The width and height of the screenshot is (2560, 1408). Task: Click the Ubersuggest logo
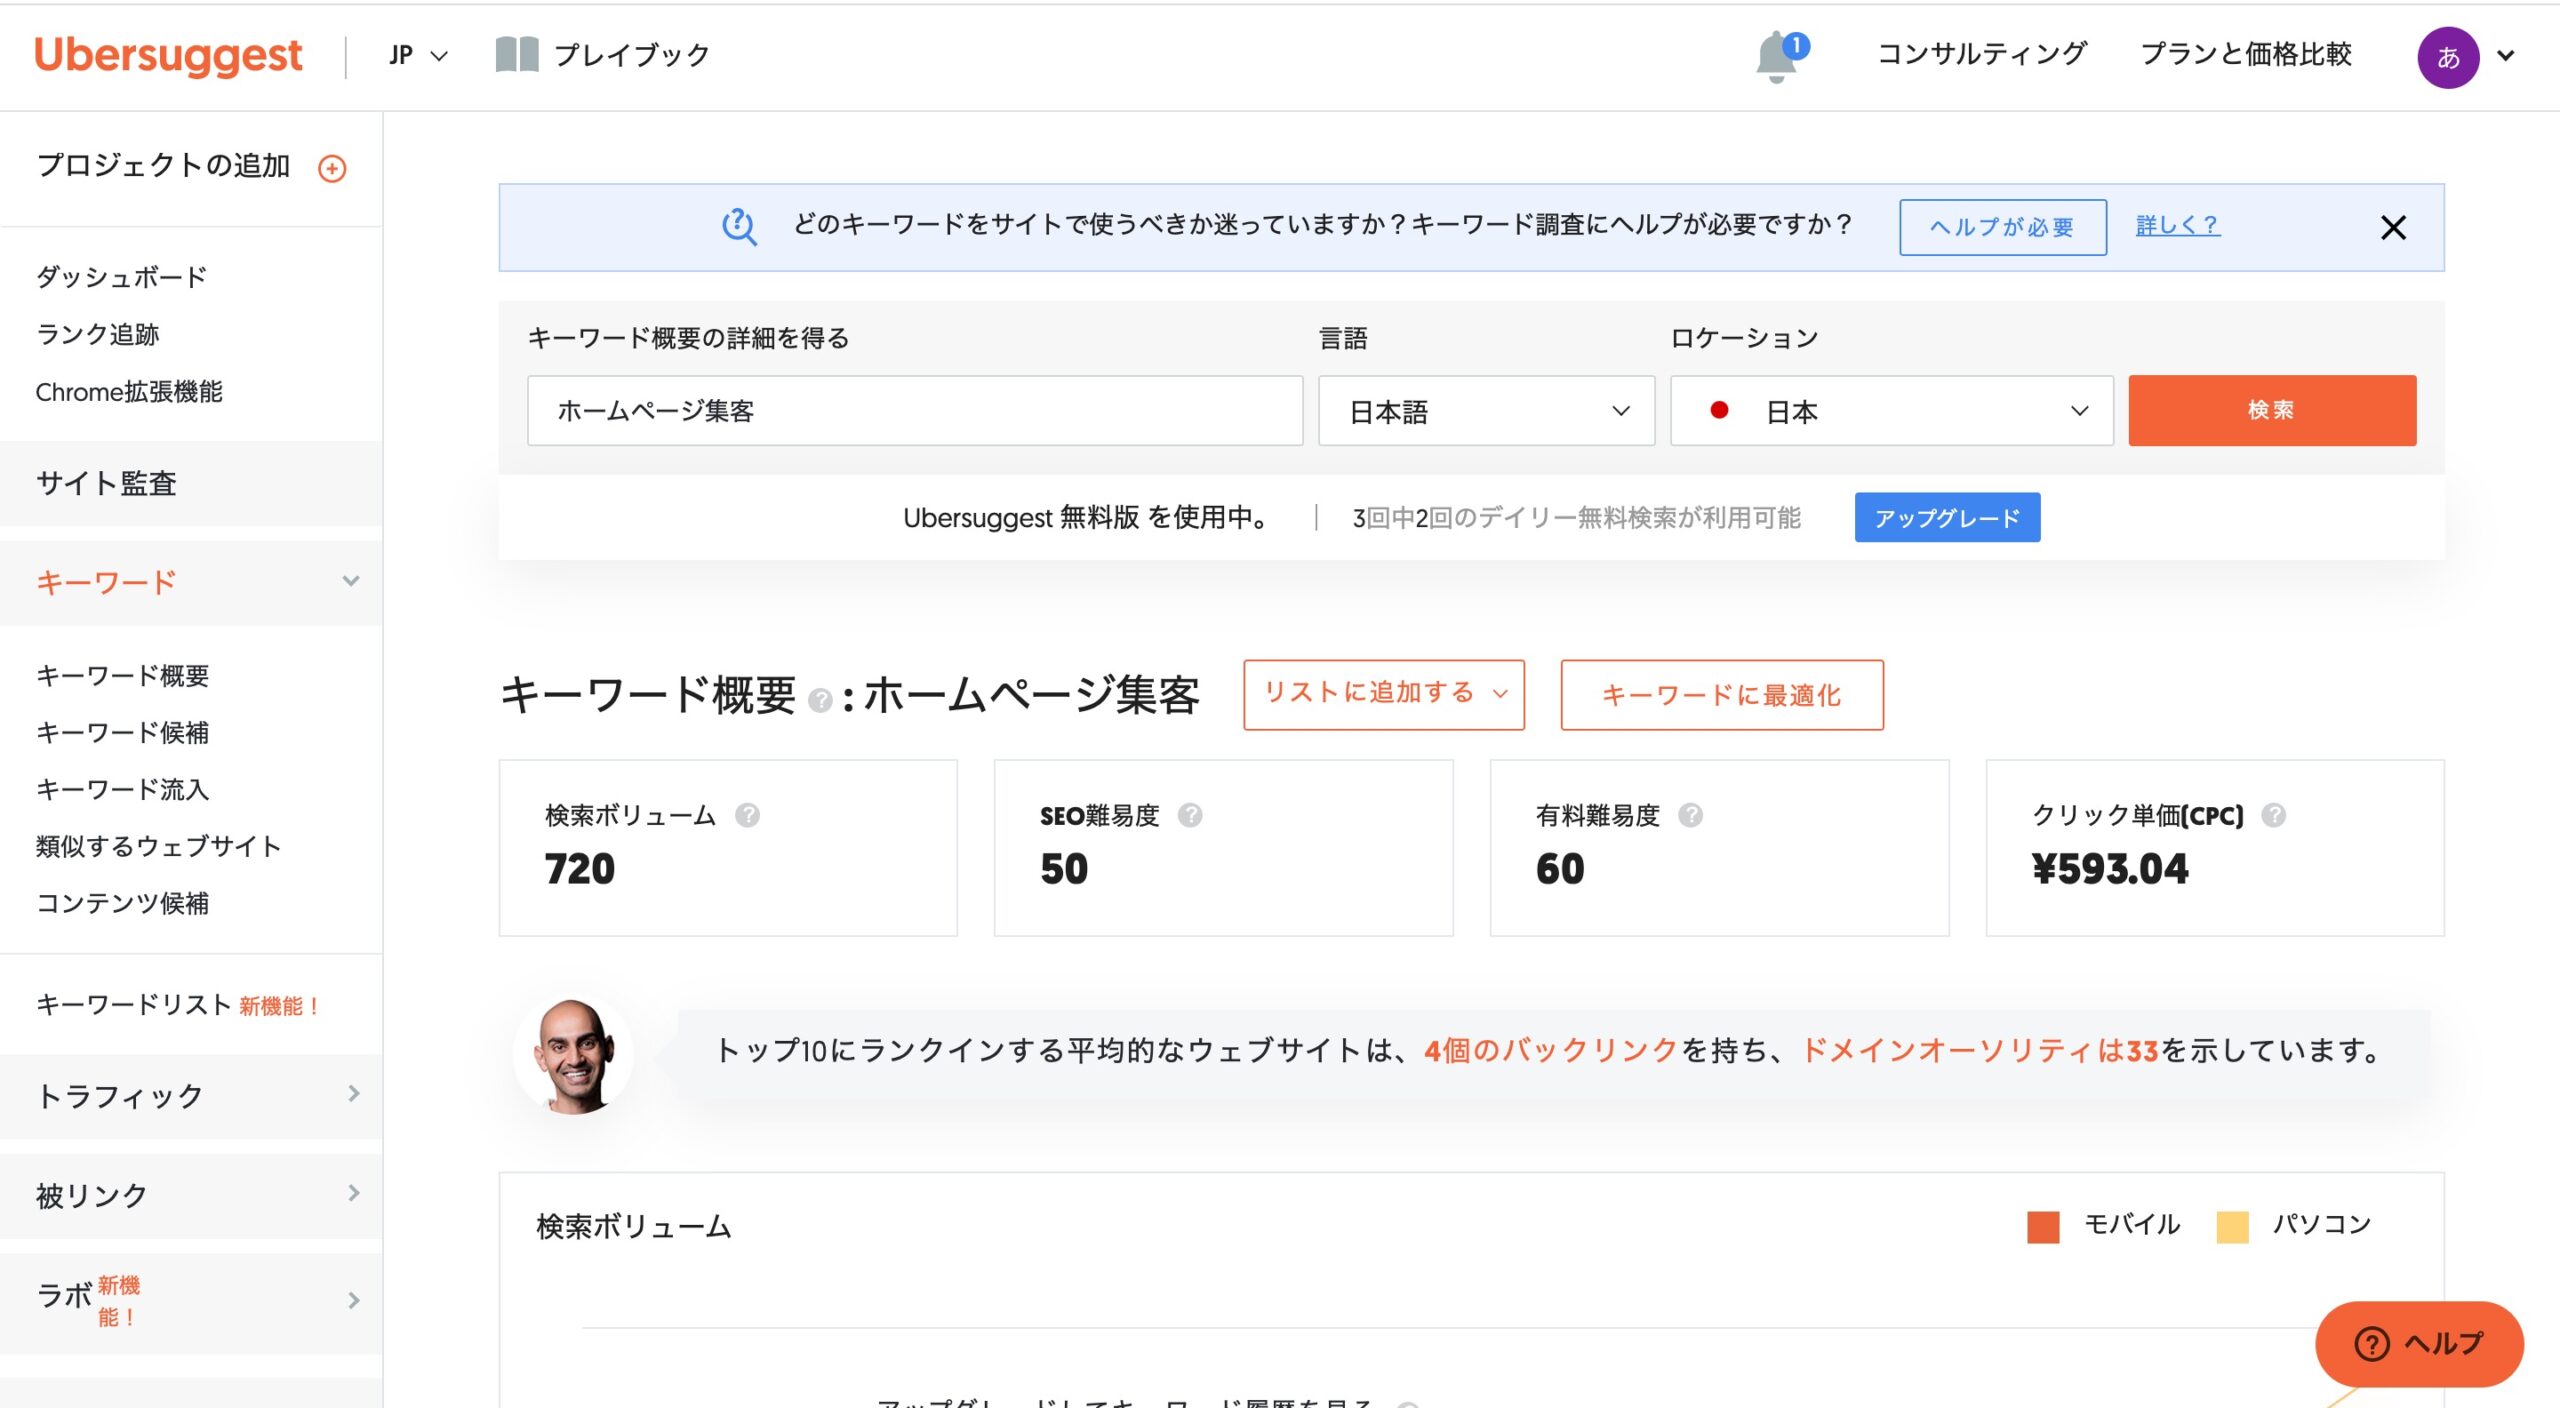point(168,55)
